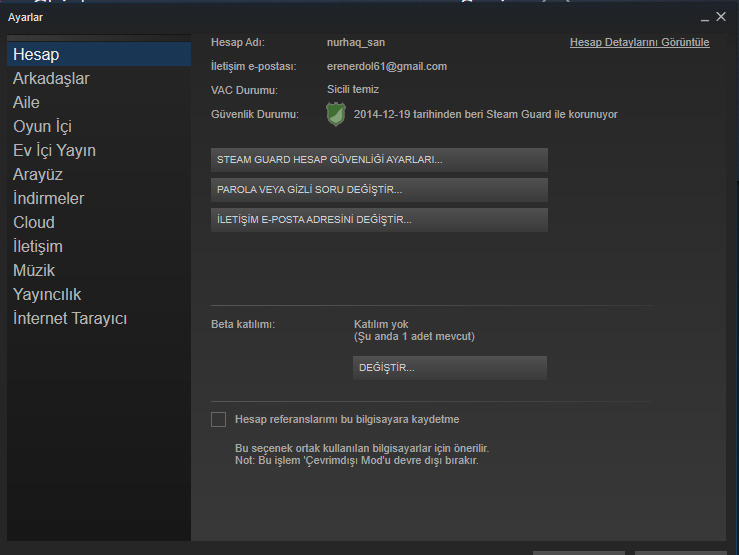Click the Şu anda 1 adet mevcut text

coord(414,336)
